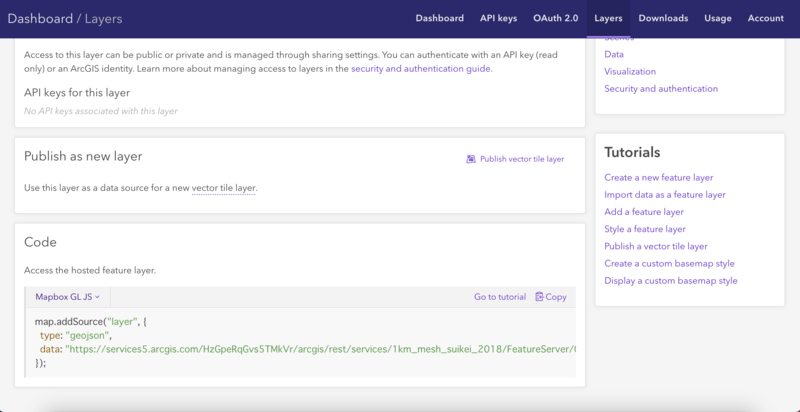Click the Publish as new layer heading
Viewport: 800px width, 412px height.
coord(83,156)
